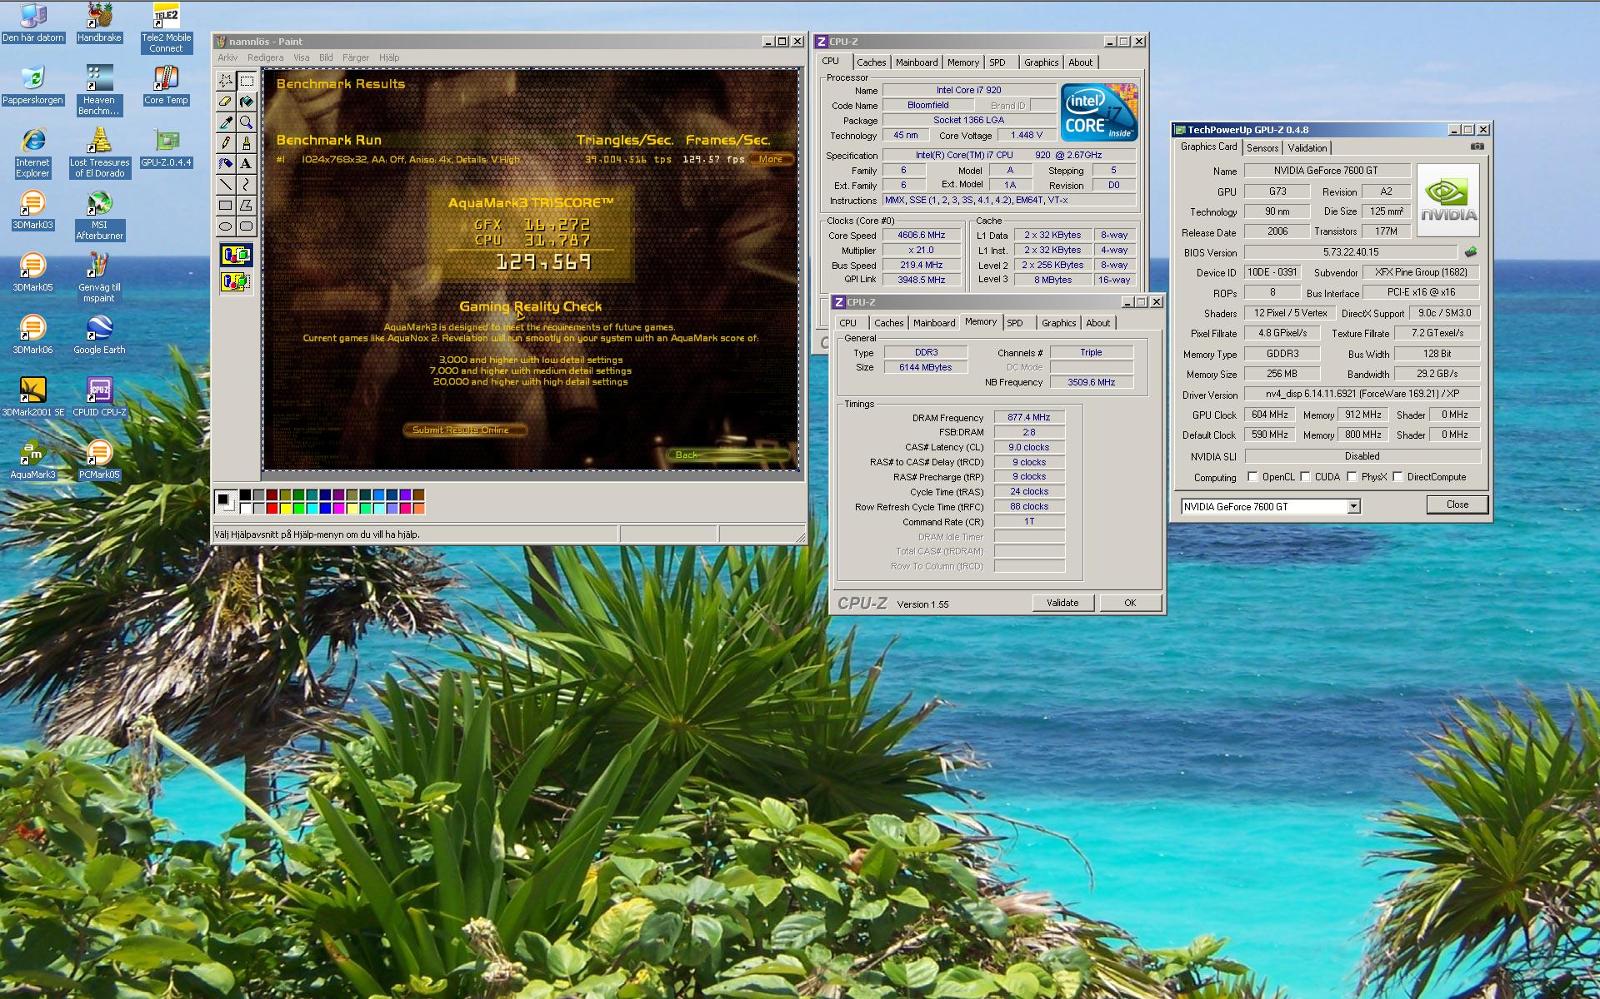Click the More button beside fps result
The height and width of the screenshot is (999, 1600).
tap(771, 159)
